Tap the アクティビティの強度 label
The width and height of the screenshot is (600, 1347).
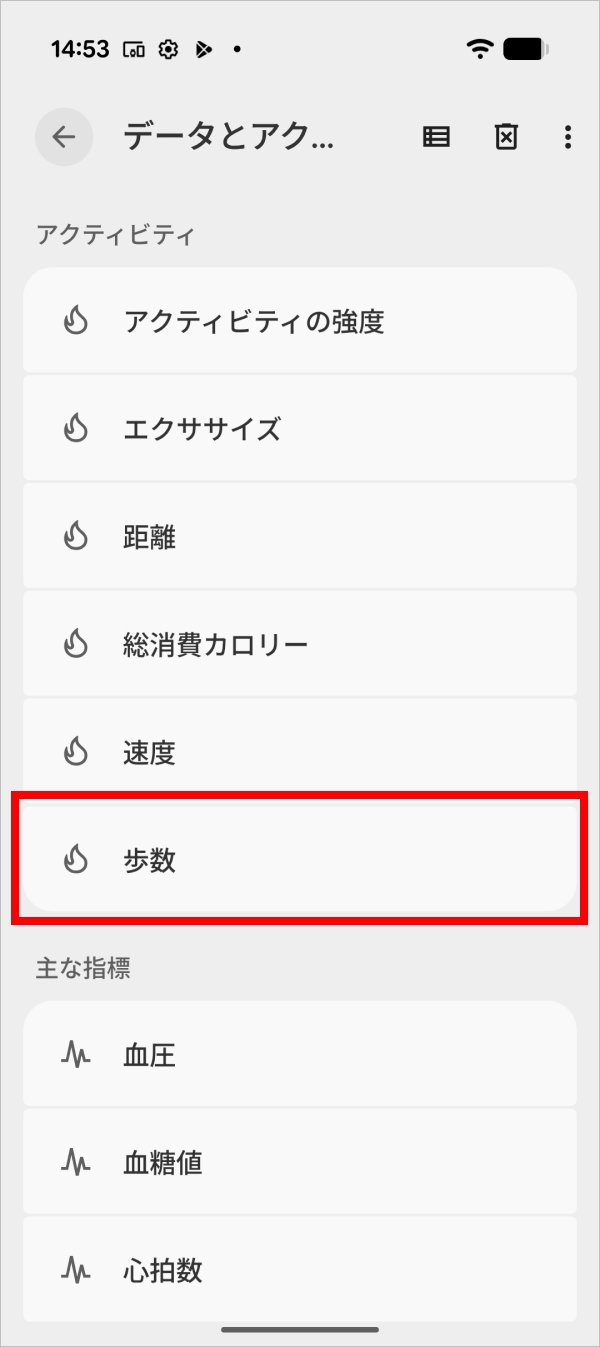coord(254,321)
